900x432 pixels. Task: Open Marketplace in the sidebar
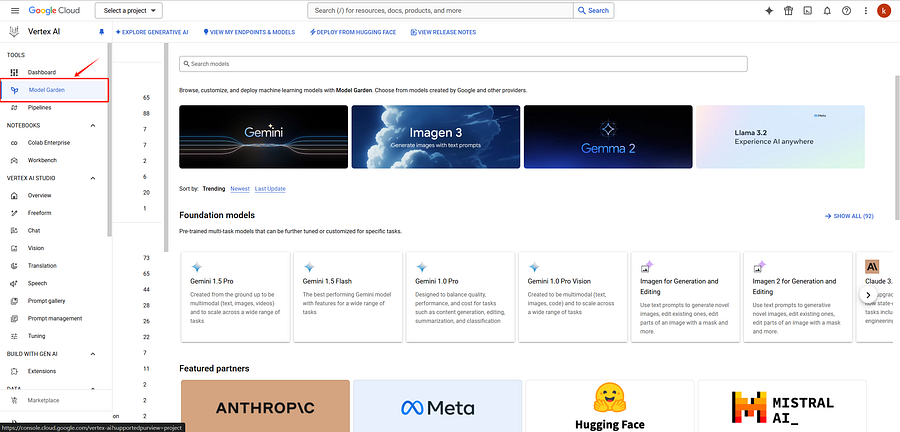click(44, 400)
